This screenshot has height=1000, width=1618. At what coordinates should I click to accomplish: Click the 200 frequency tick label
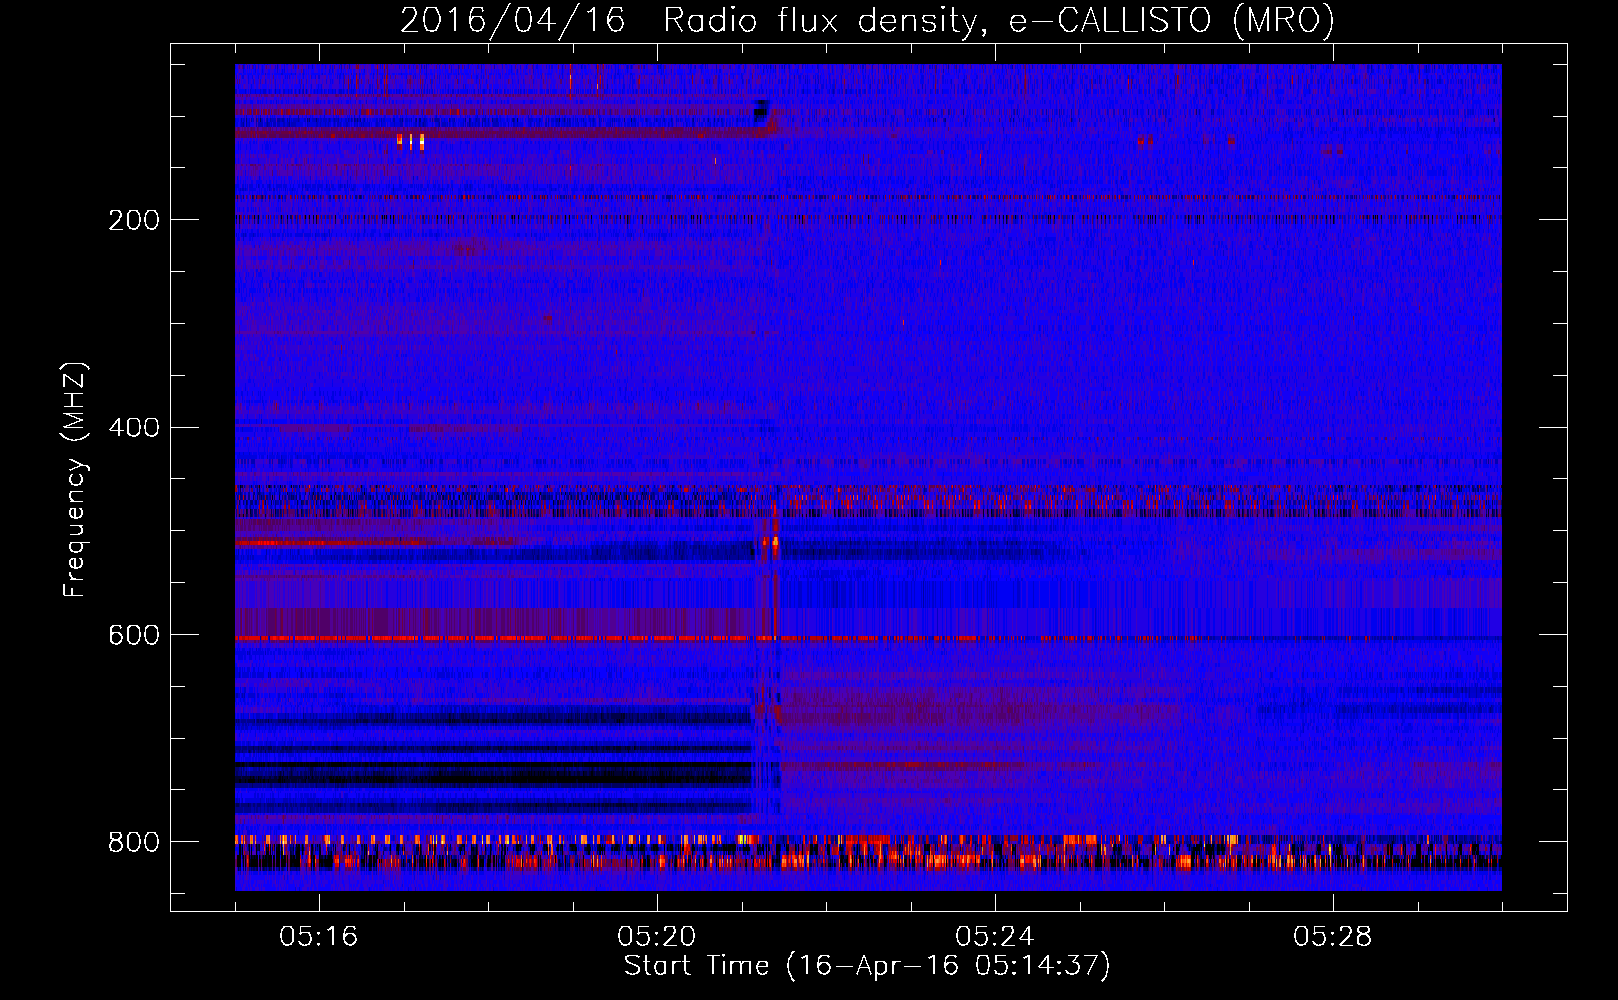coord(134,220)
